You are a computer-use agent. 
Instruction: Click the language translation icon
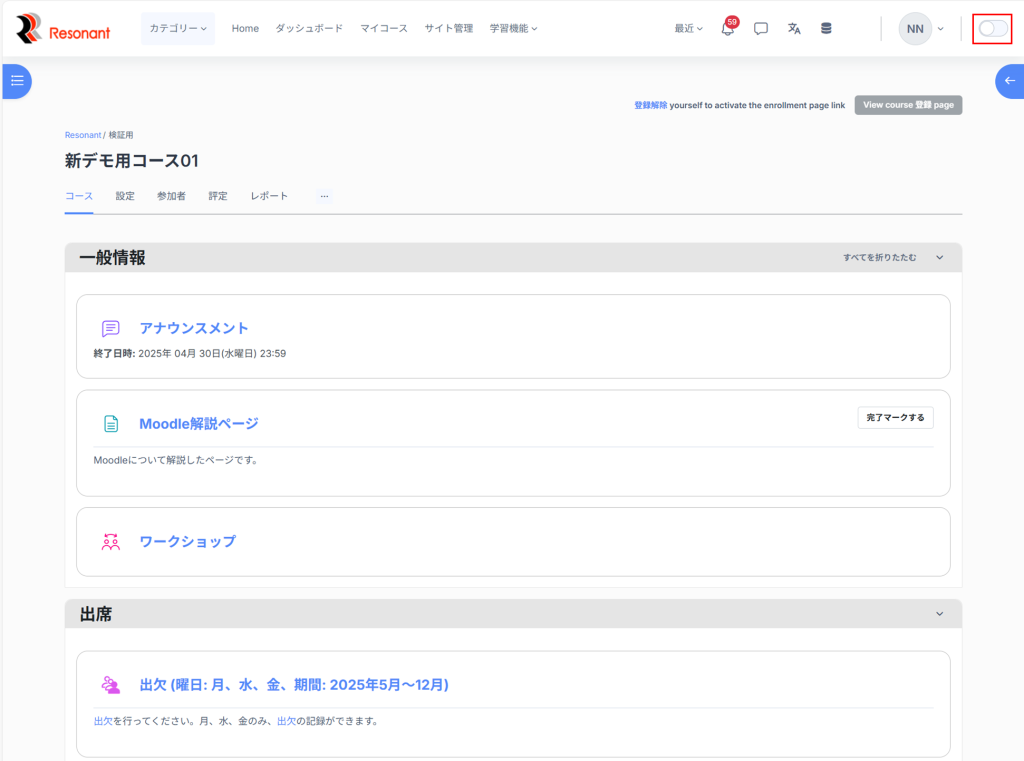click(x=794, y=29)
